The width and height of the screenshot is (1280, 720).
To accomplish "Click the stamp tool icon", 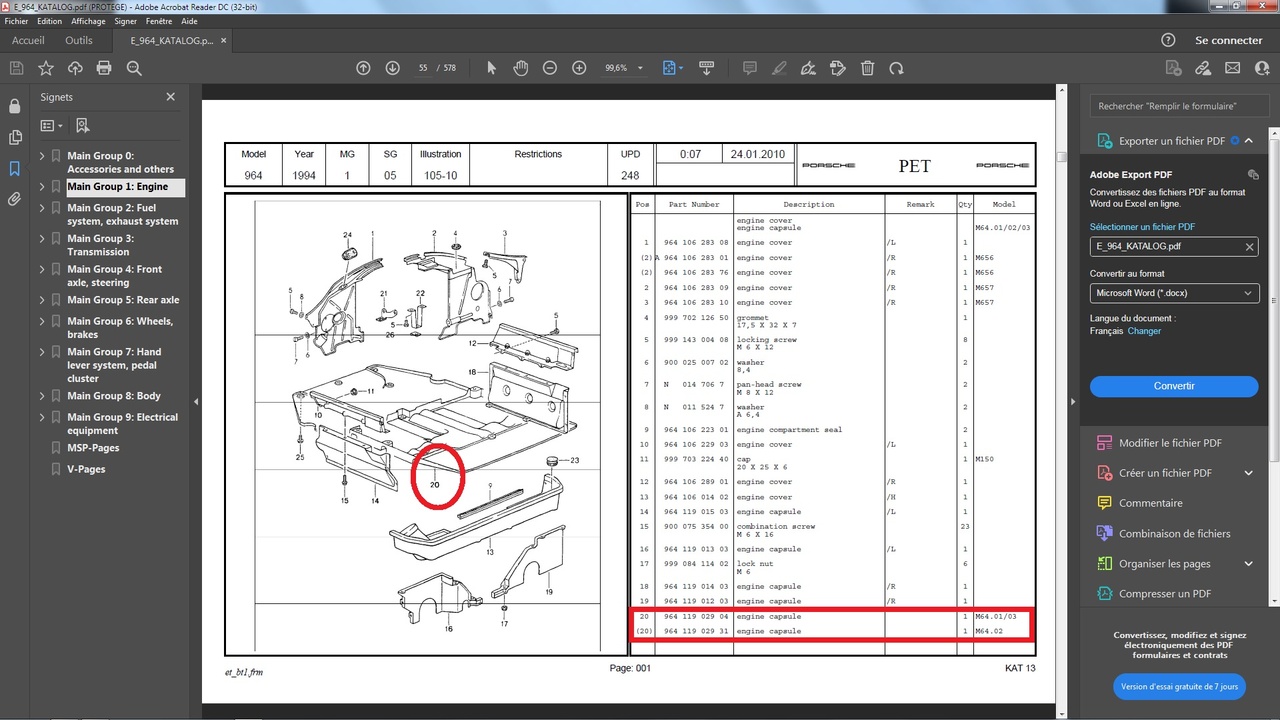I will 838,68.
